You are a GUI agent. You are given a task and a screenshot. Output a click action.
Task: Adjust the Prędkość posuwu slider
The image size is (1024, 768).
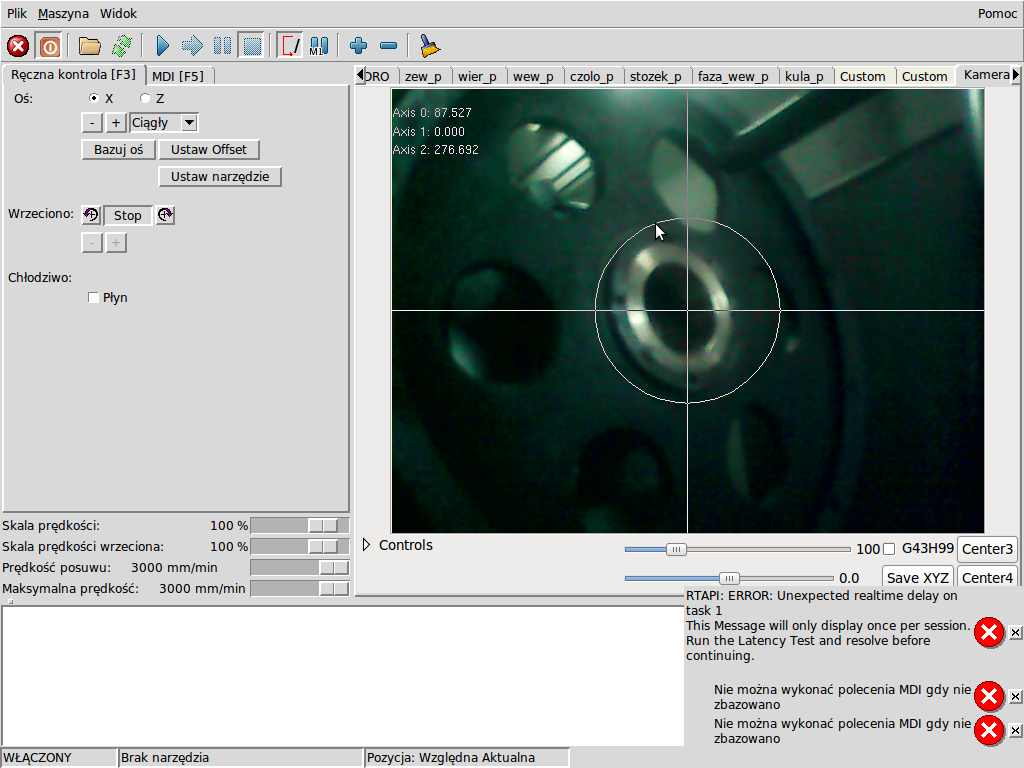point(300,568)
